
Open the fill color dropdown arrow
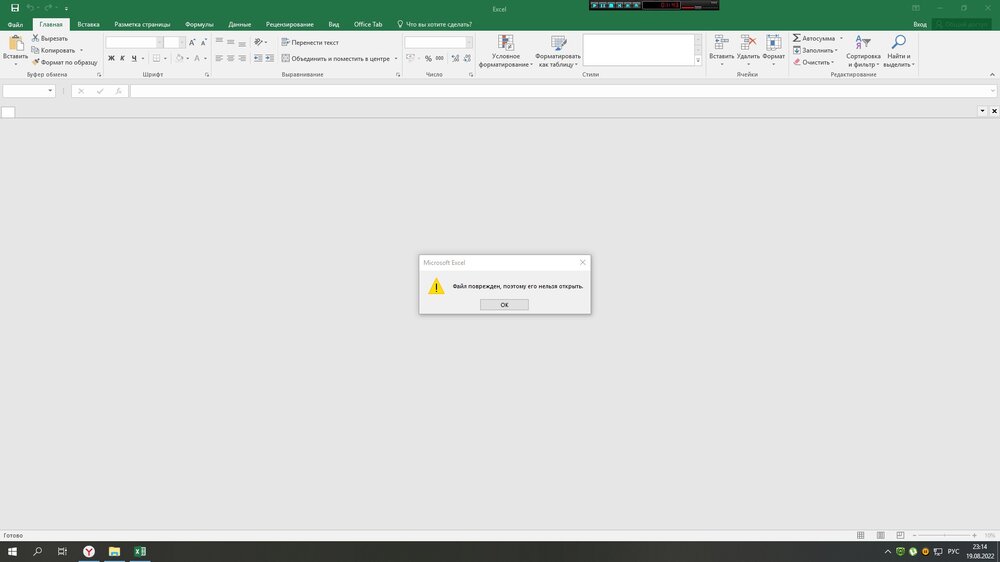point(188,59)
